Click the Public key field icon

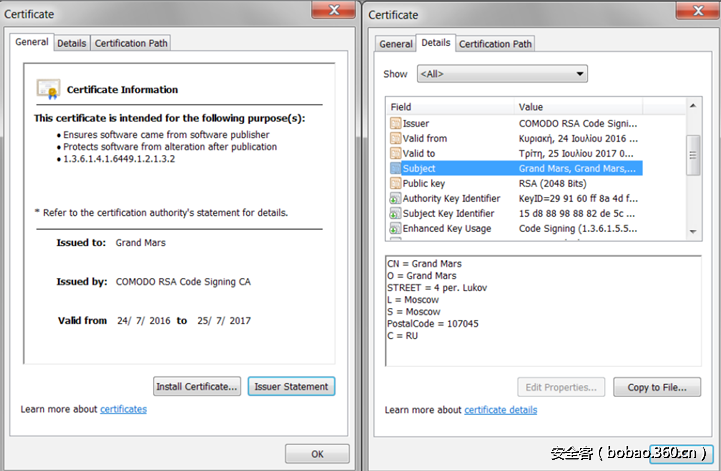click(x=395, y=184)
